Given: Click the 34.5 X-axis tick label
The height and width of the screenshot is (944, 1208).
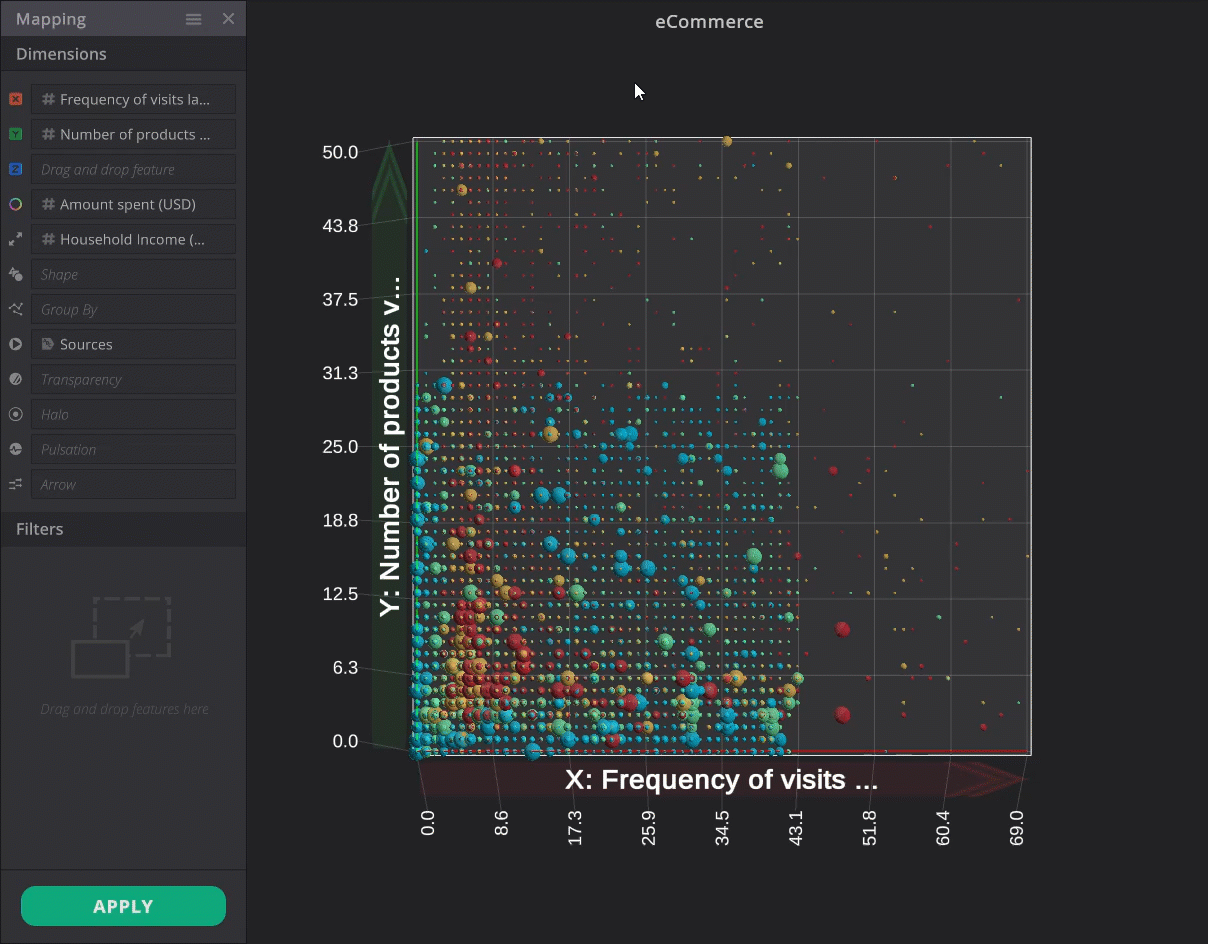Looking at the screenshot, I should coord(722,828).
